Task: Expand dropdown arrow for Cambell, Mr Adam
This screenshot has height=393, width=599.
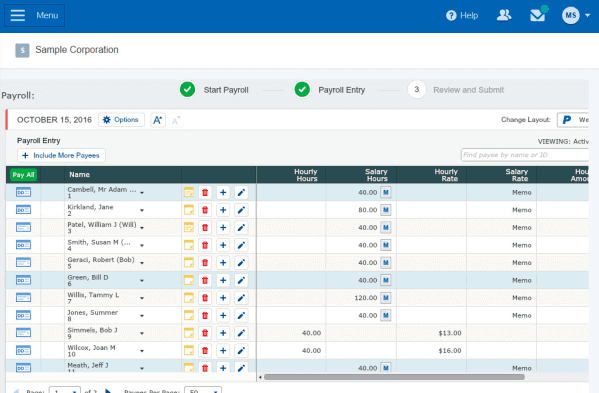Action: tap(142, 193)
